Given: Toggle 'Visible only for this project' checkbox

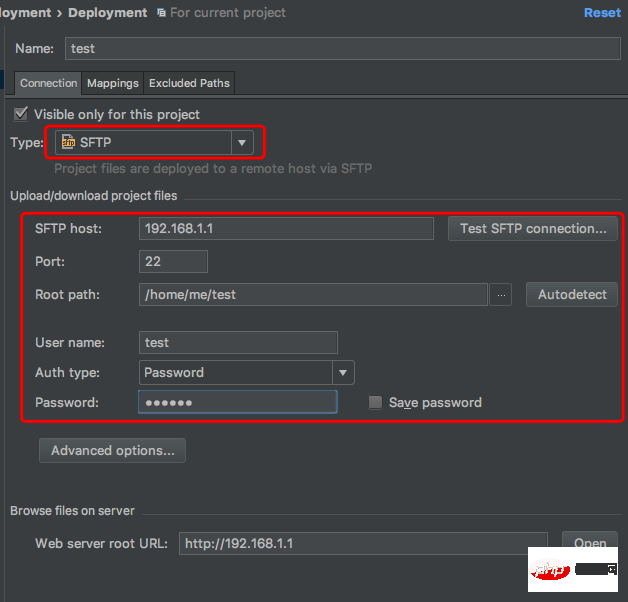Looking at the screenshot, I should pos(22,114).
